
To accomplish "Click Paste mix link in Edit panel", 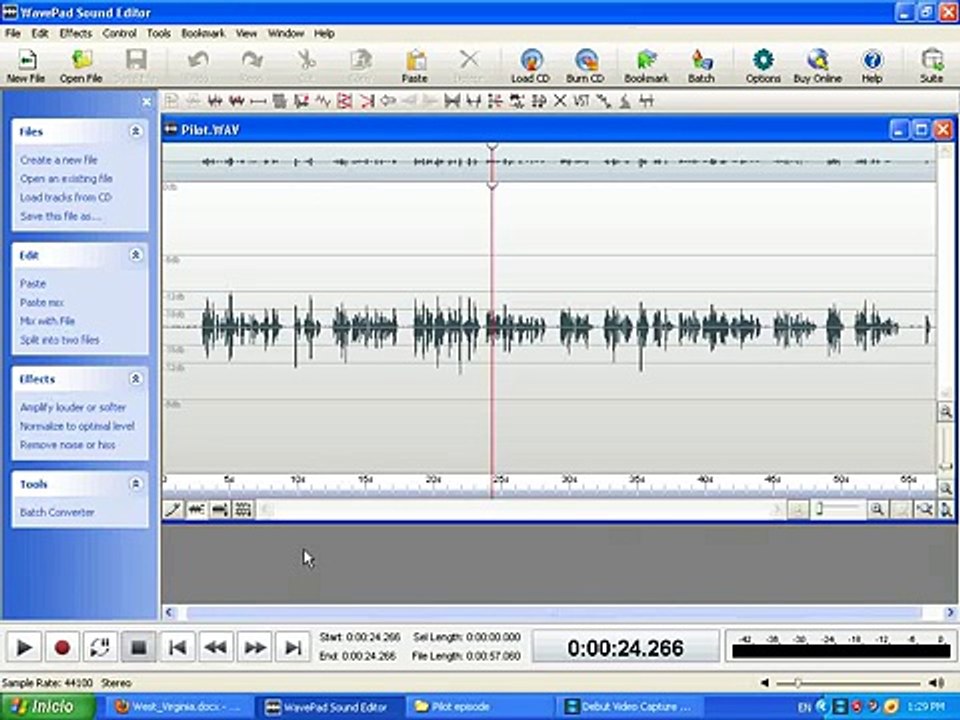I will (42, 302).
